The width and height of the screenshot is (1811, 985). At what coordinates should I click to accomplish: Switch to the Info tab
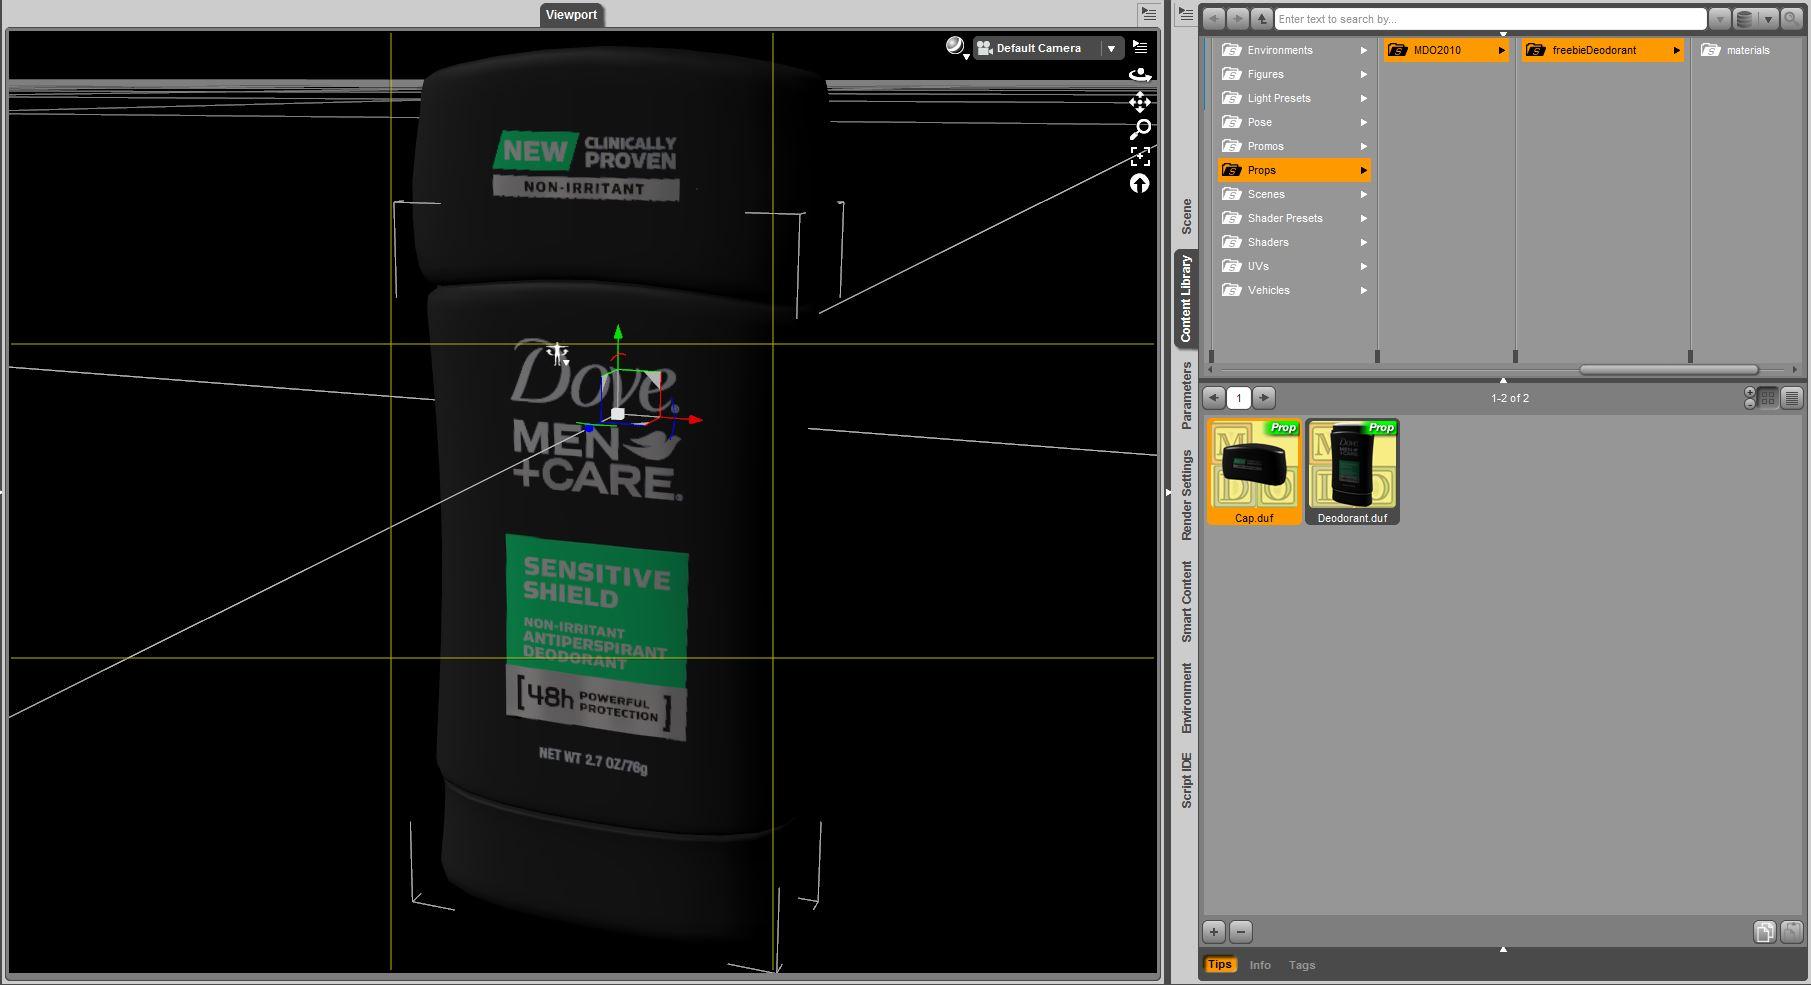click(x=1260, y=965)
